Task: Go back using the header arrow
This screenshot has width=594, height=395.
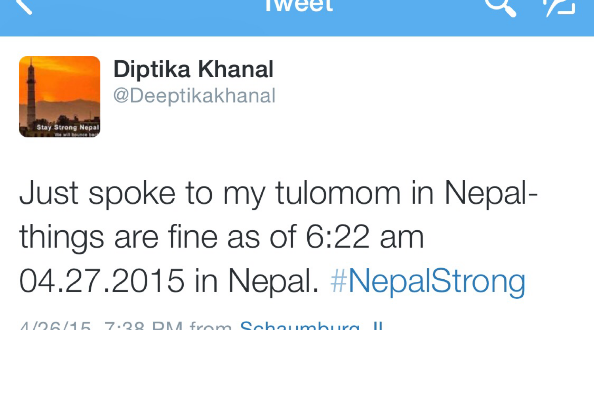Action: (23, 6)
